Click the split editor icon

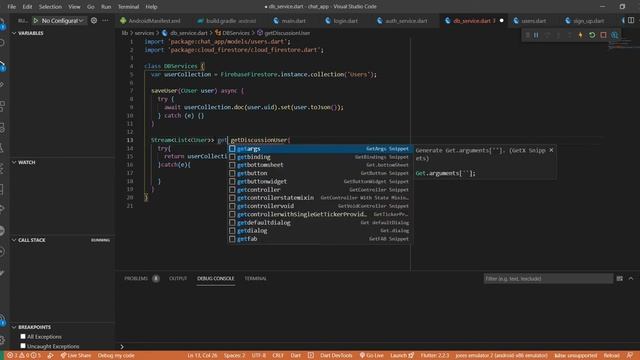click(631, 20)
